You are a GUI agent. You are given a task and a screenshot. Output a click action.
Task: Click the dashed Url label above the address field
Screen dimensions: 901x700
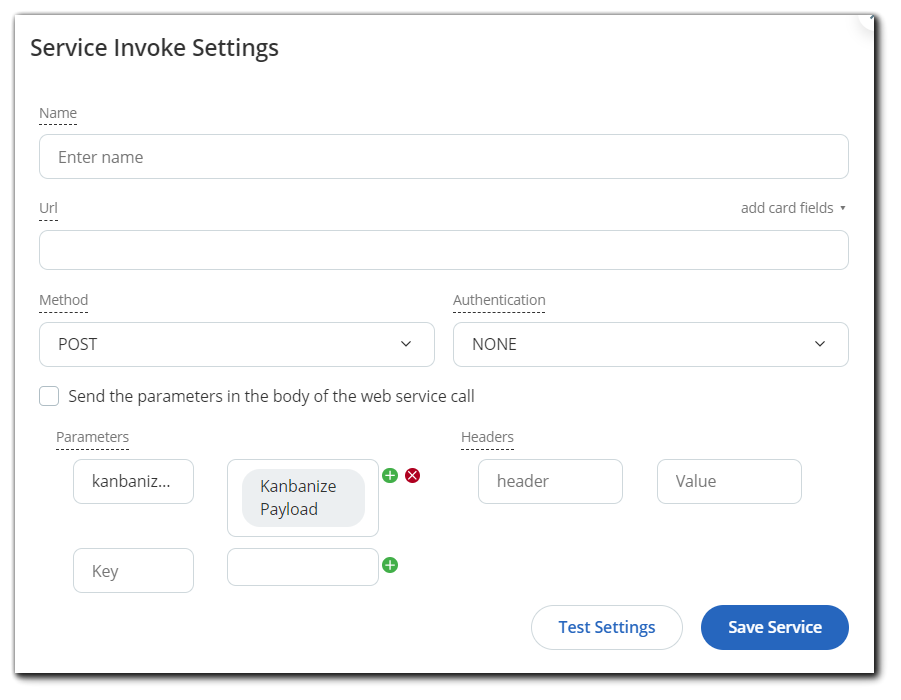pyautogui.click(x=48, y=208)
